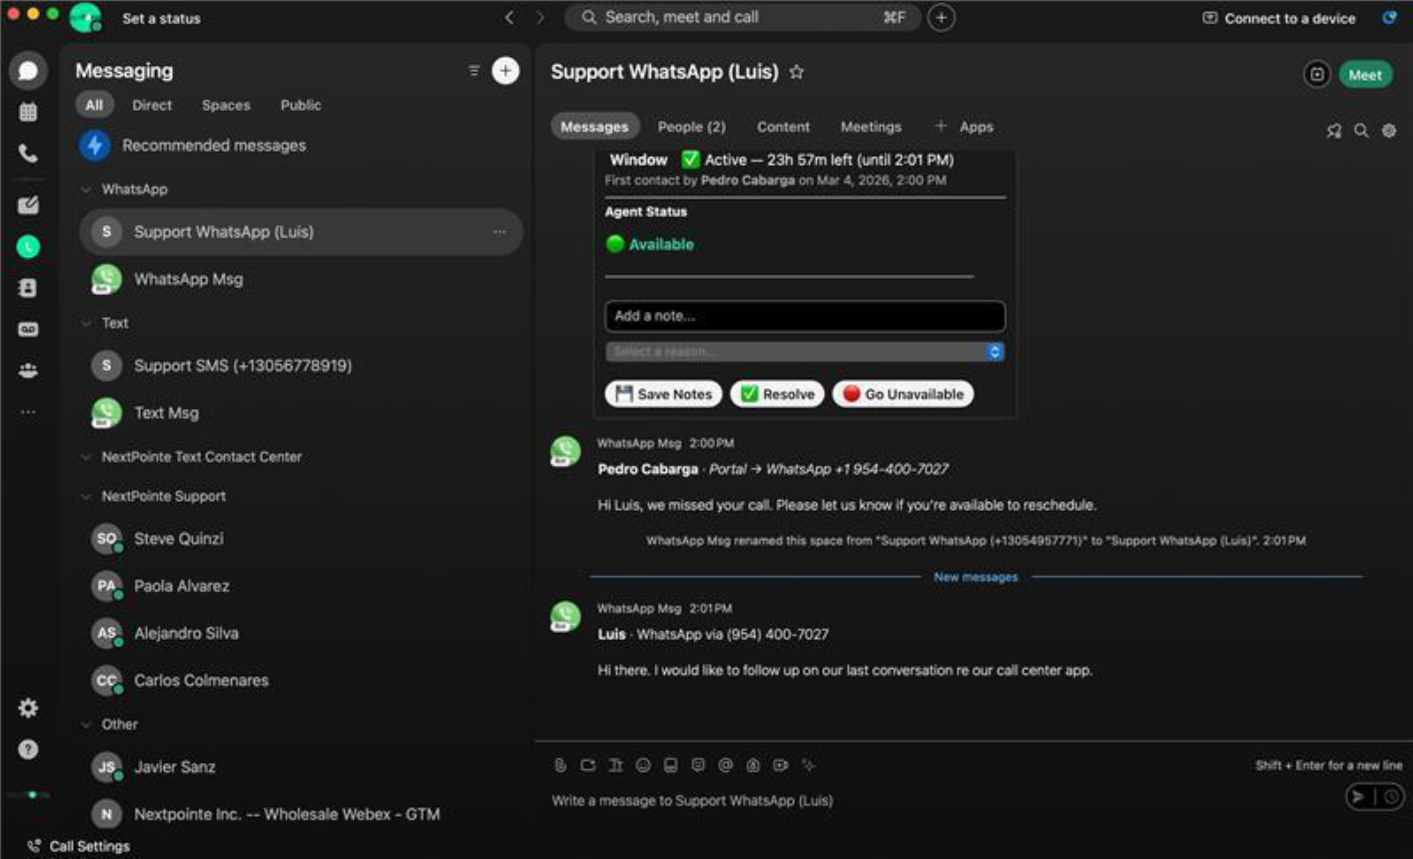Click Connect to a device
The height and width of the screenshot is (859, 1413).
point(1279,18)
